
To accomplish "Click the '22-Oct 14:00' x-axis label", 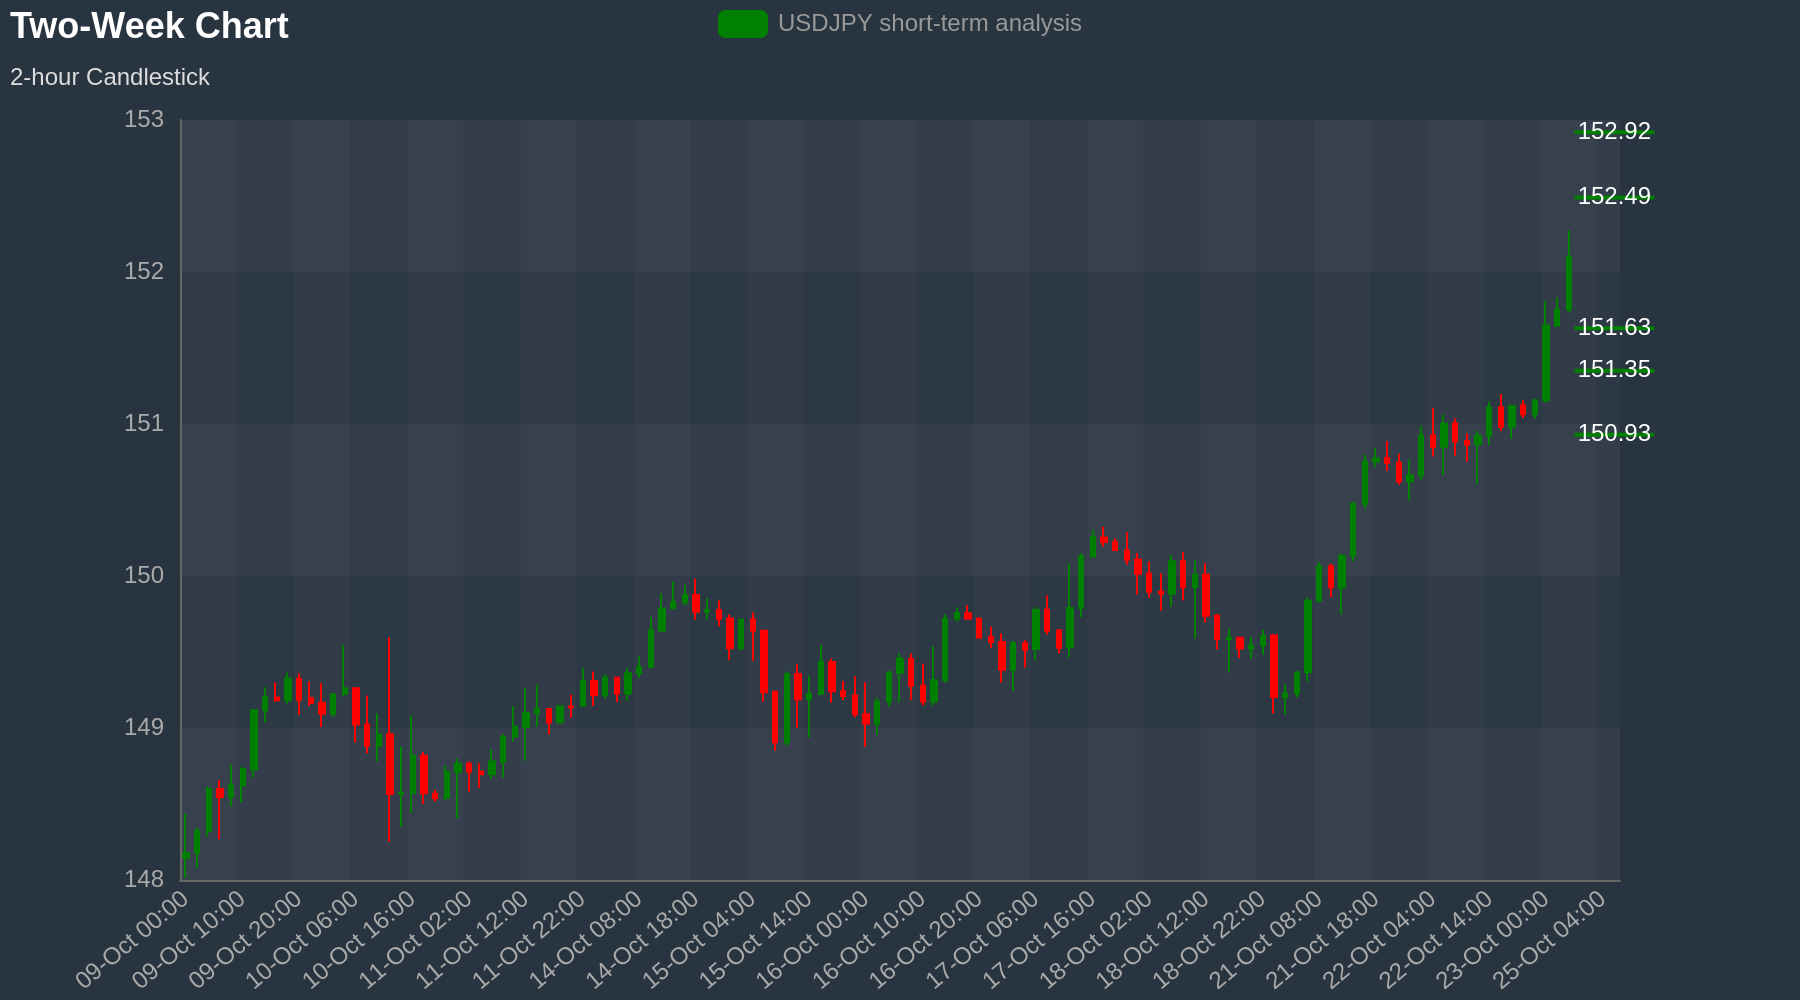I will pos(1437,940).
